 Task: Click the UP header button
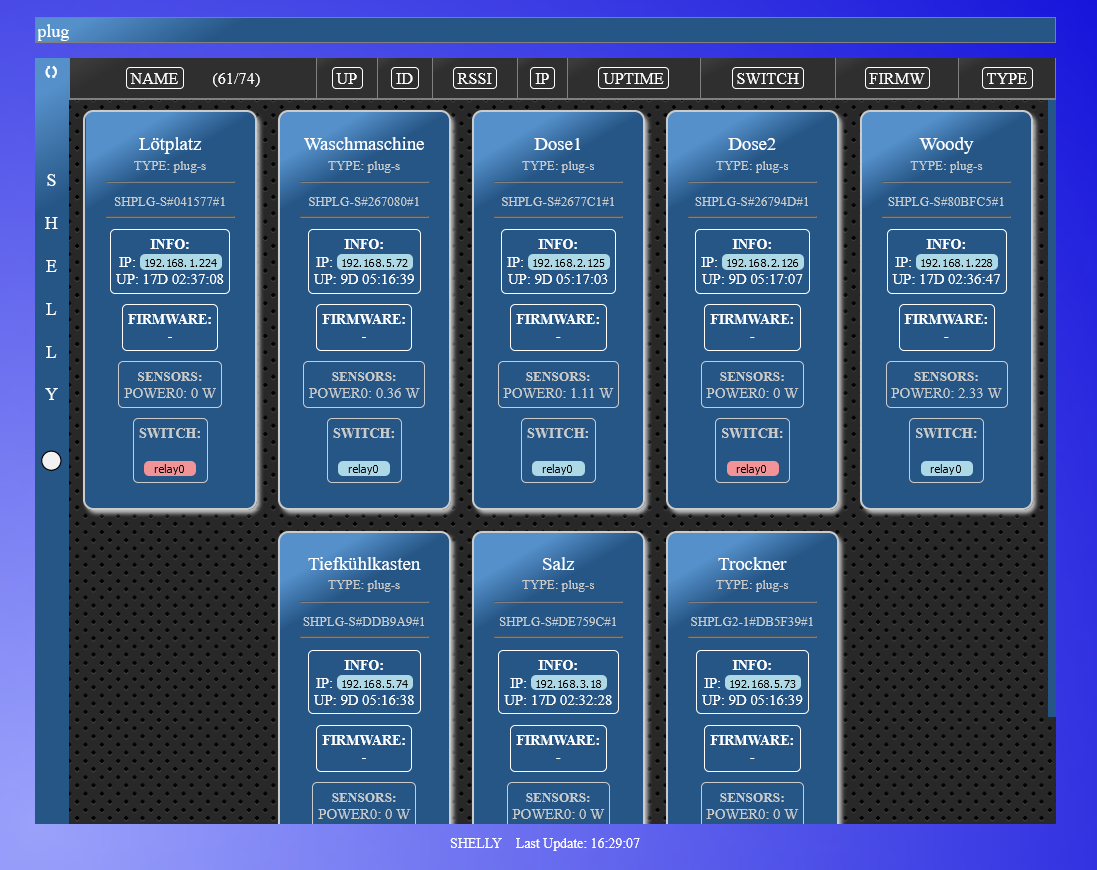pyautogui.click(x=346, y=79)
